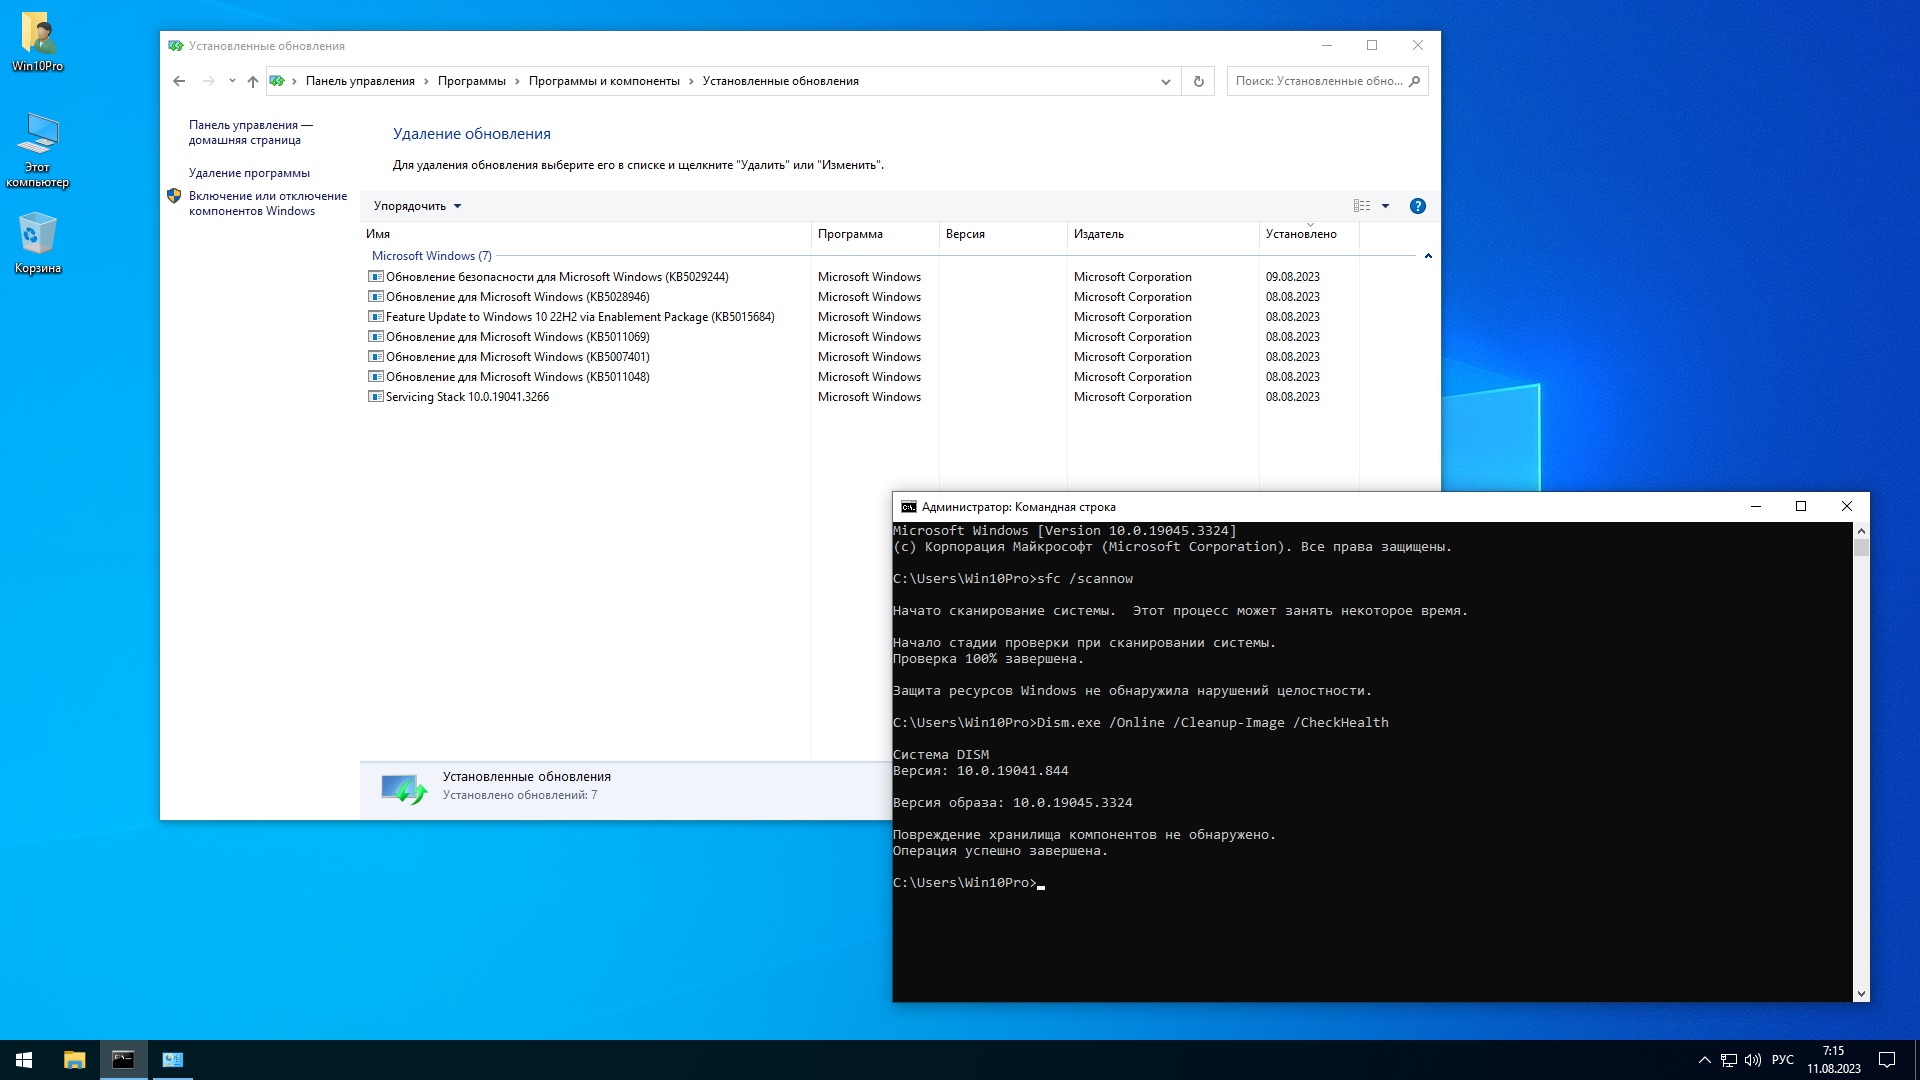Image resolution: width=1920 pixels, height=1080 pixels.
Task: Click the forward navigation arrow
Action: [x=208, y=81]
